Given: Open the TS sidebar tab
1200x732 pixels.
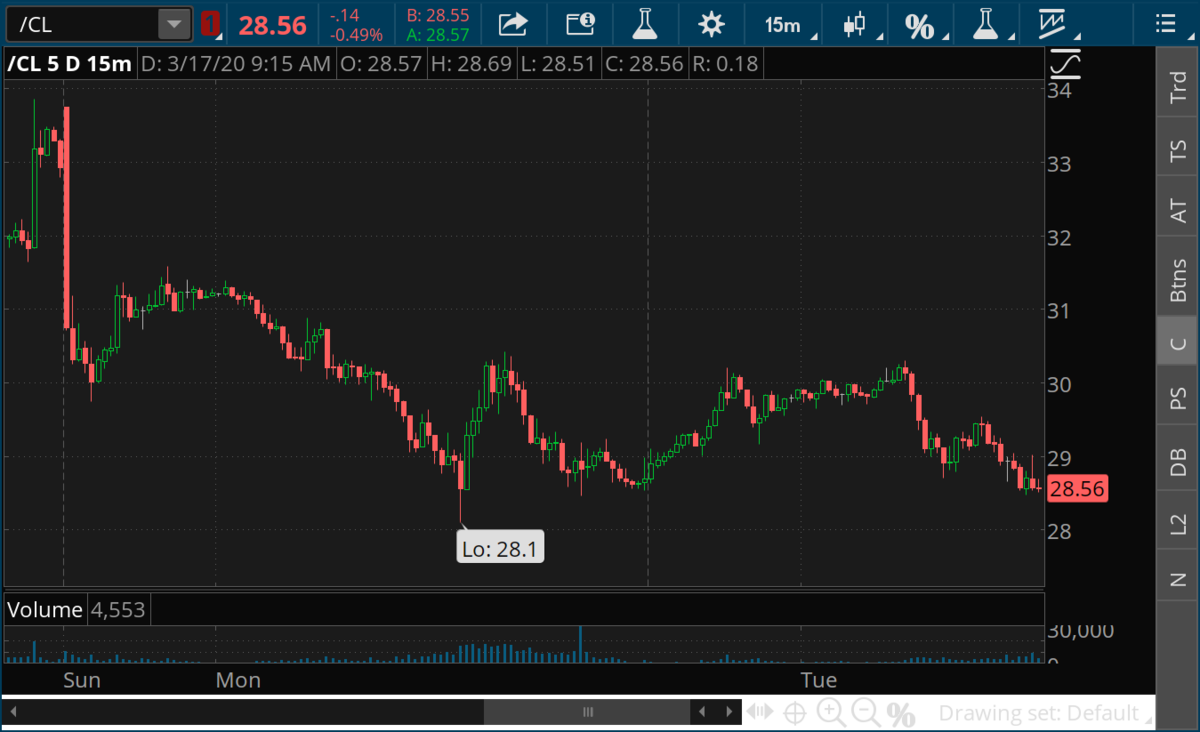Looking at the screenshot, I should coord(1178,151).
